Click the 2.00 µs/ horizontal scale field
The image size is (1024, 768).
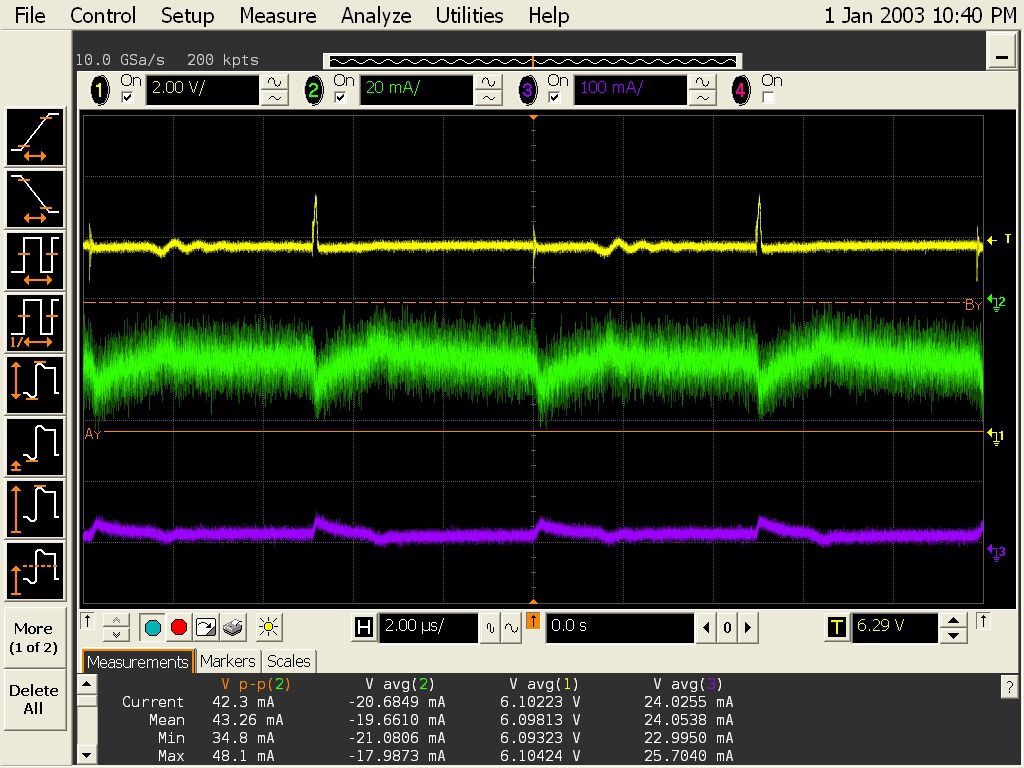(429, 627)
